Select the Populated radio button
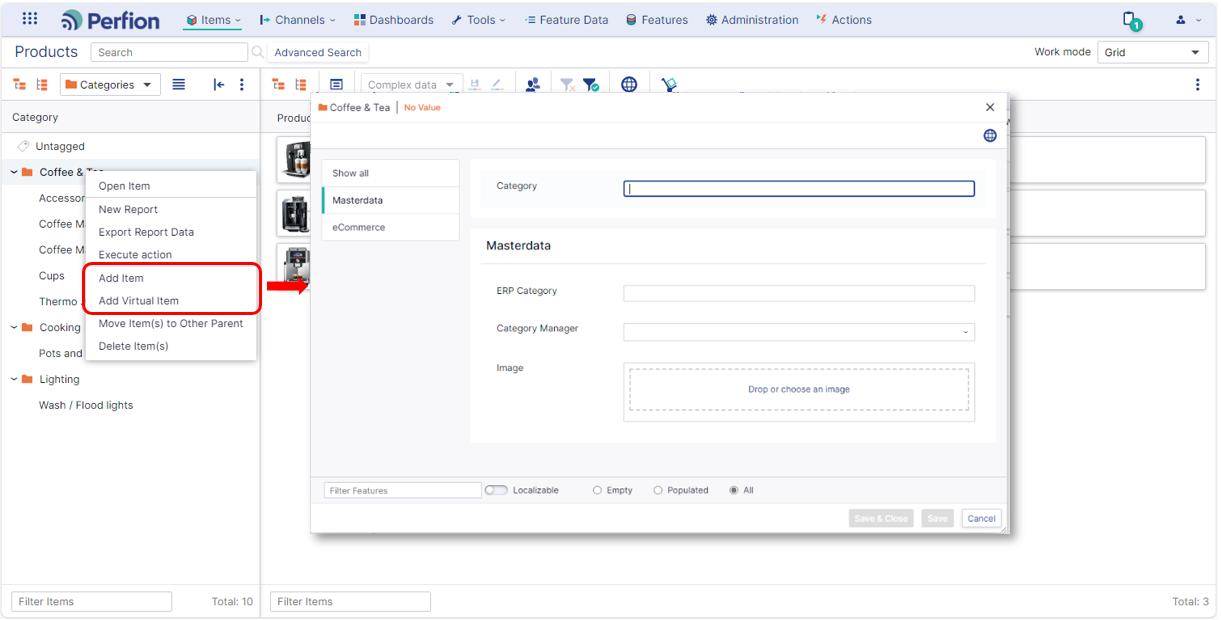 [658, 490]
